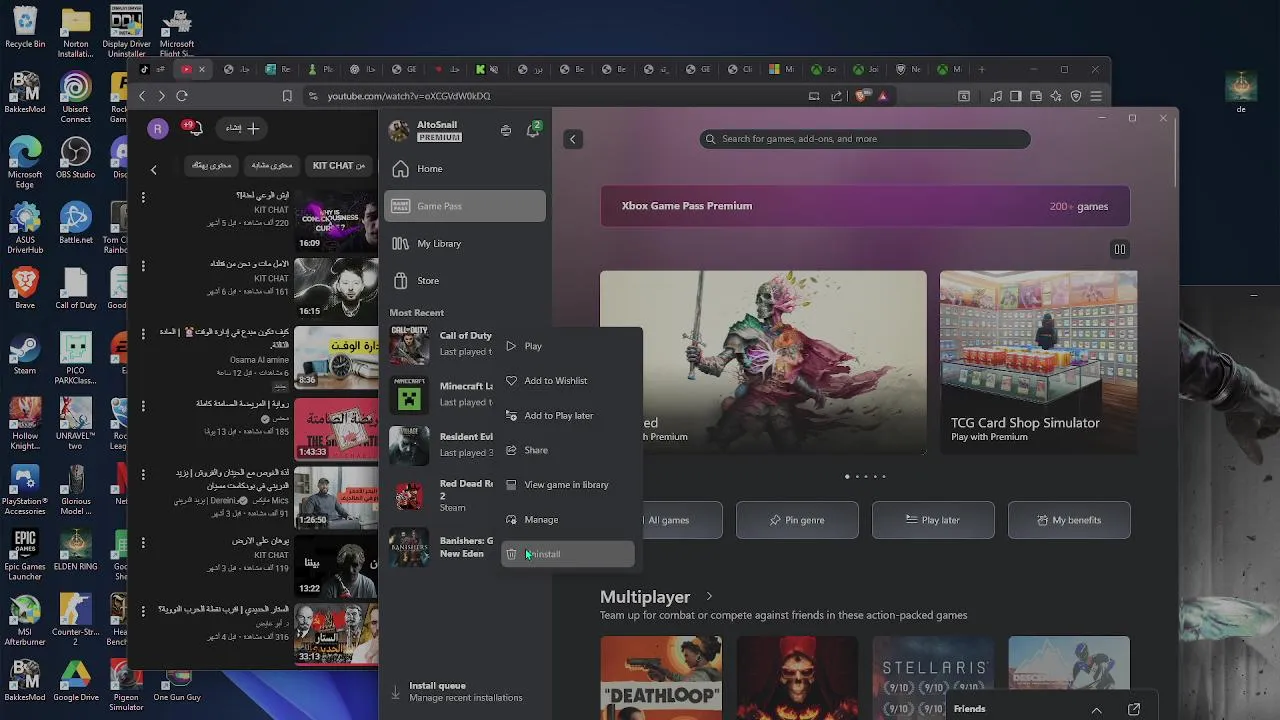Image resolution: width=1280 pixels, height=720 pixels.
Task: Open Home in the Xbox sidebar
Action: [465, 169]
